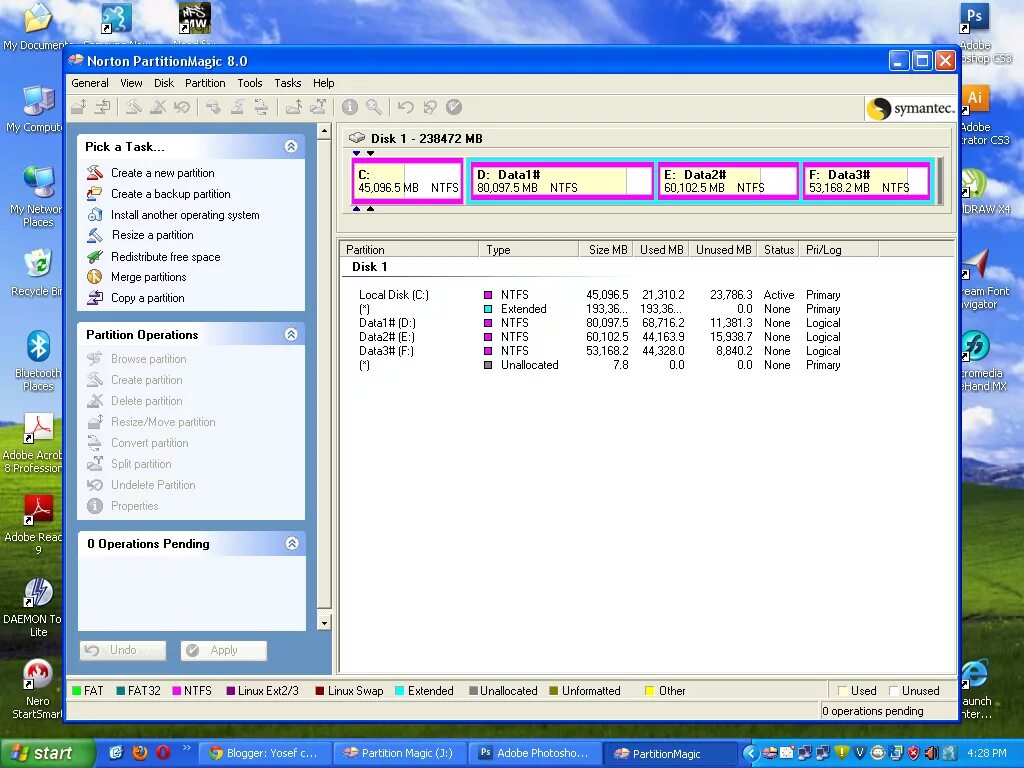Click Resize/Move partition operation icon
Screen dimensions: 1024x768
[x=95, y=422]
